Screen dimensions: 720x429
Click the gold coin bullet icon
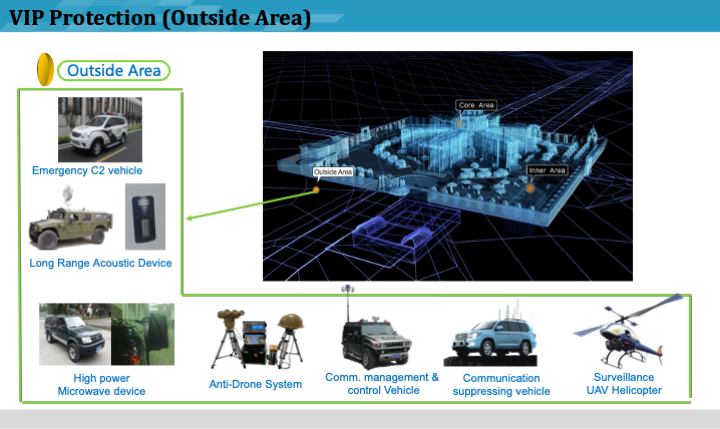pos(45,70)
